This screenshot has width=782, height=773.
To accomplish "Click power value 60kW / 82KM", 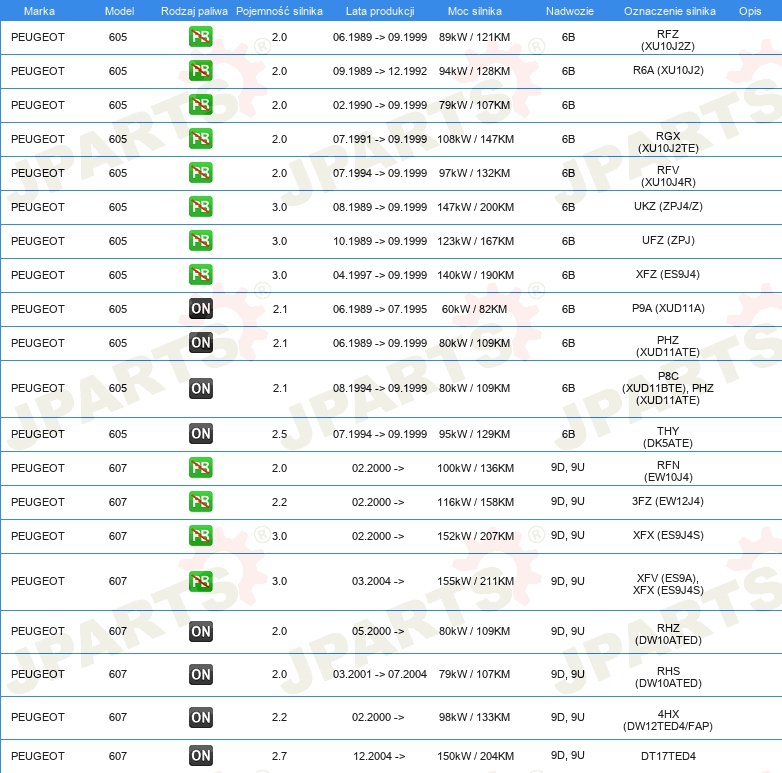I will [474, 309].
